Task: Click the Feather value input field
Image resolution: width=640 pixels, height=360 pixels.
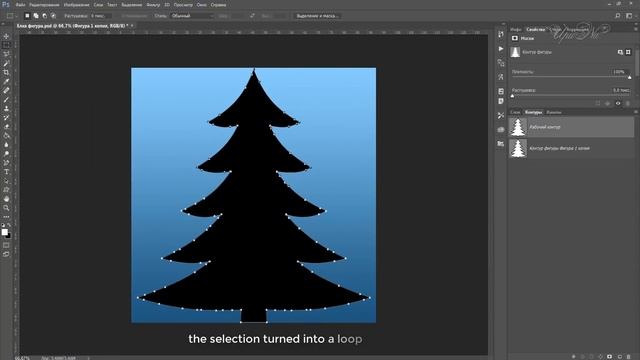Action: [x=100, y=16]
